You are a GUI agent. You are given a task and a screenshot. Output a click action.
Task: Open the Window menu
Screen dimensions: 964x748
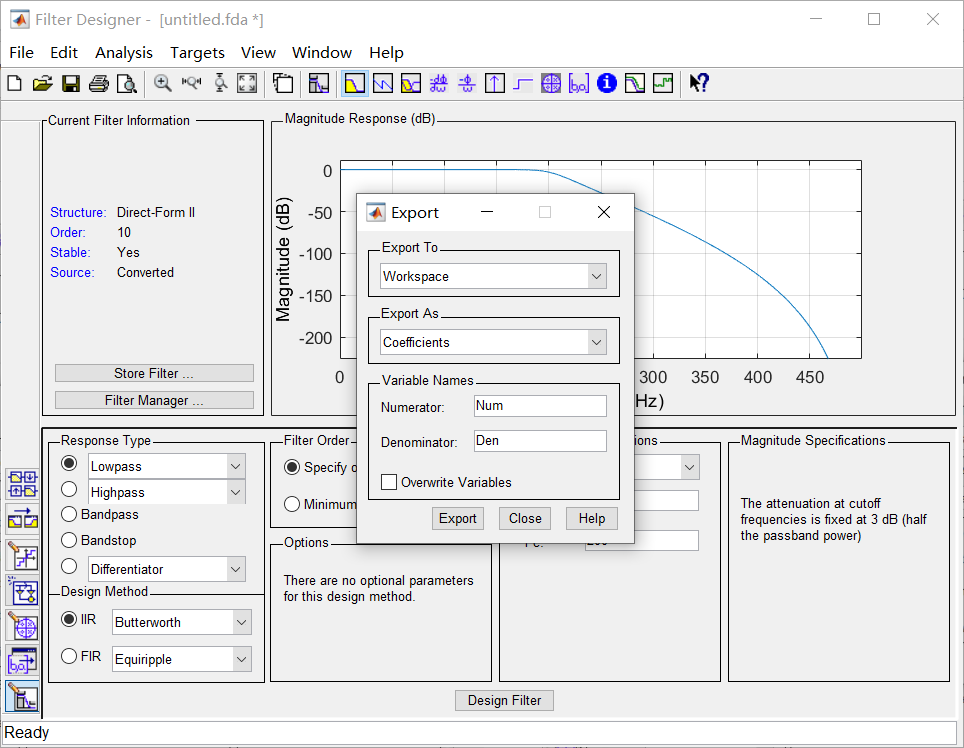[322, 53]
